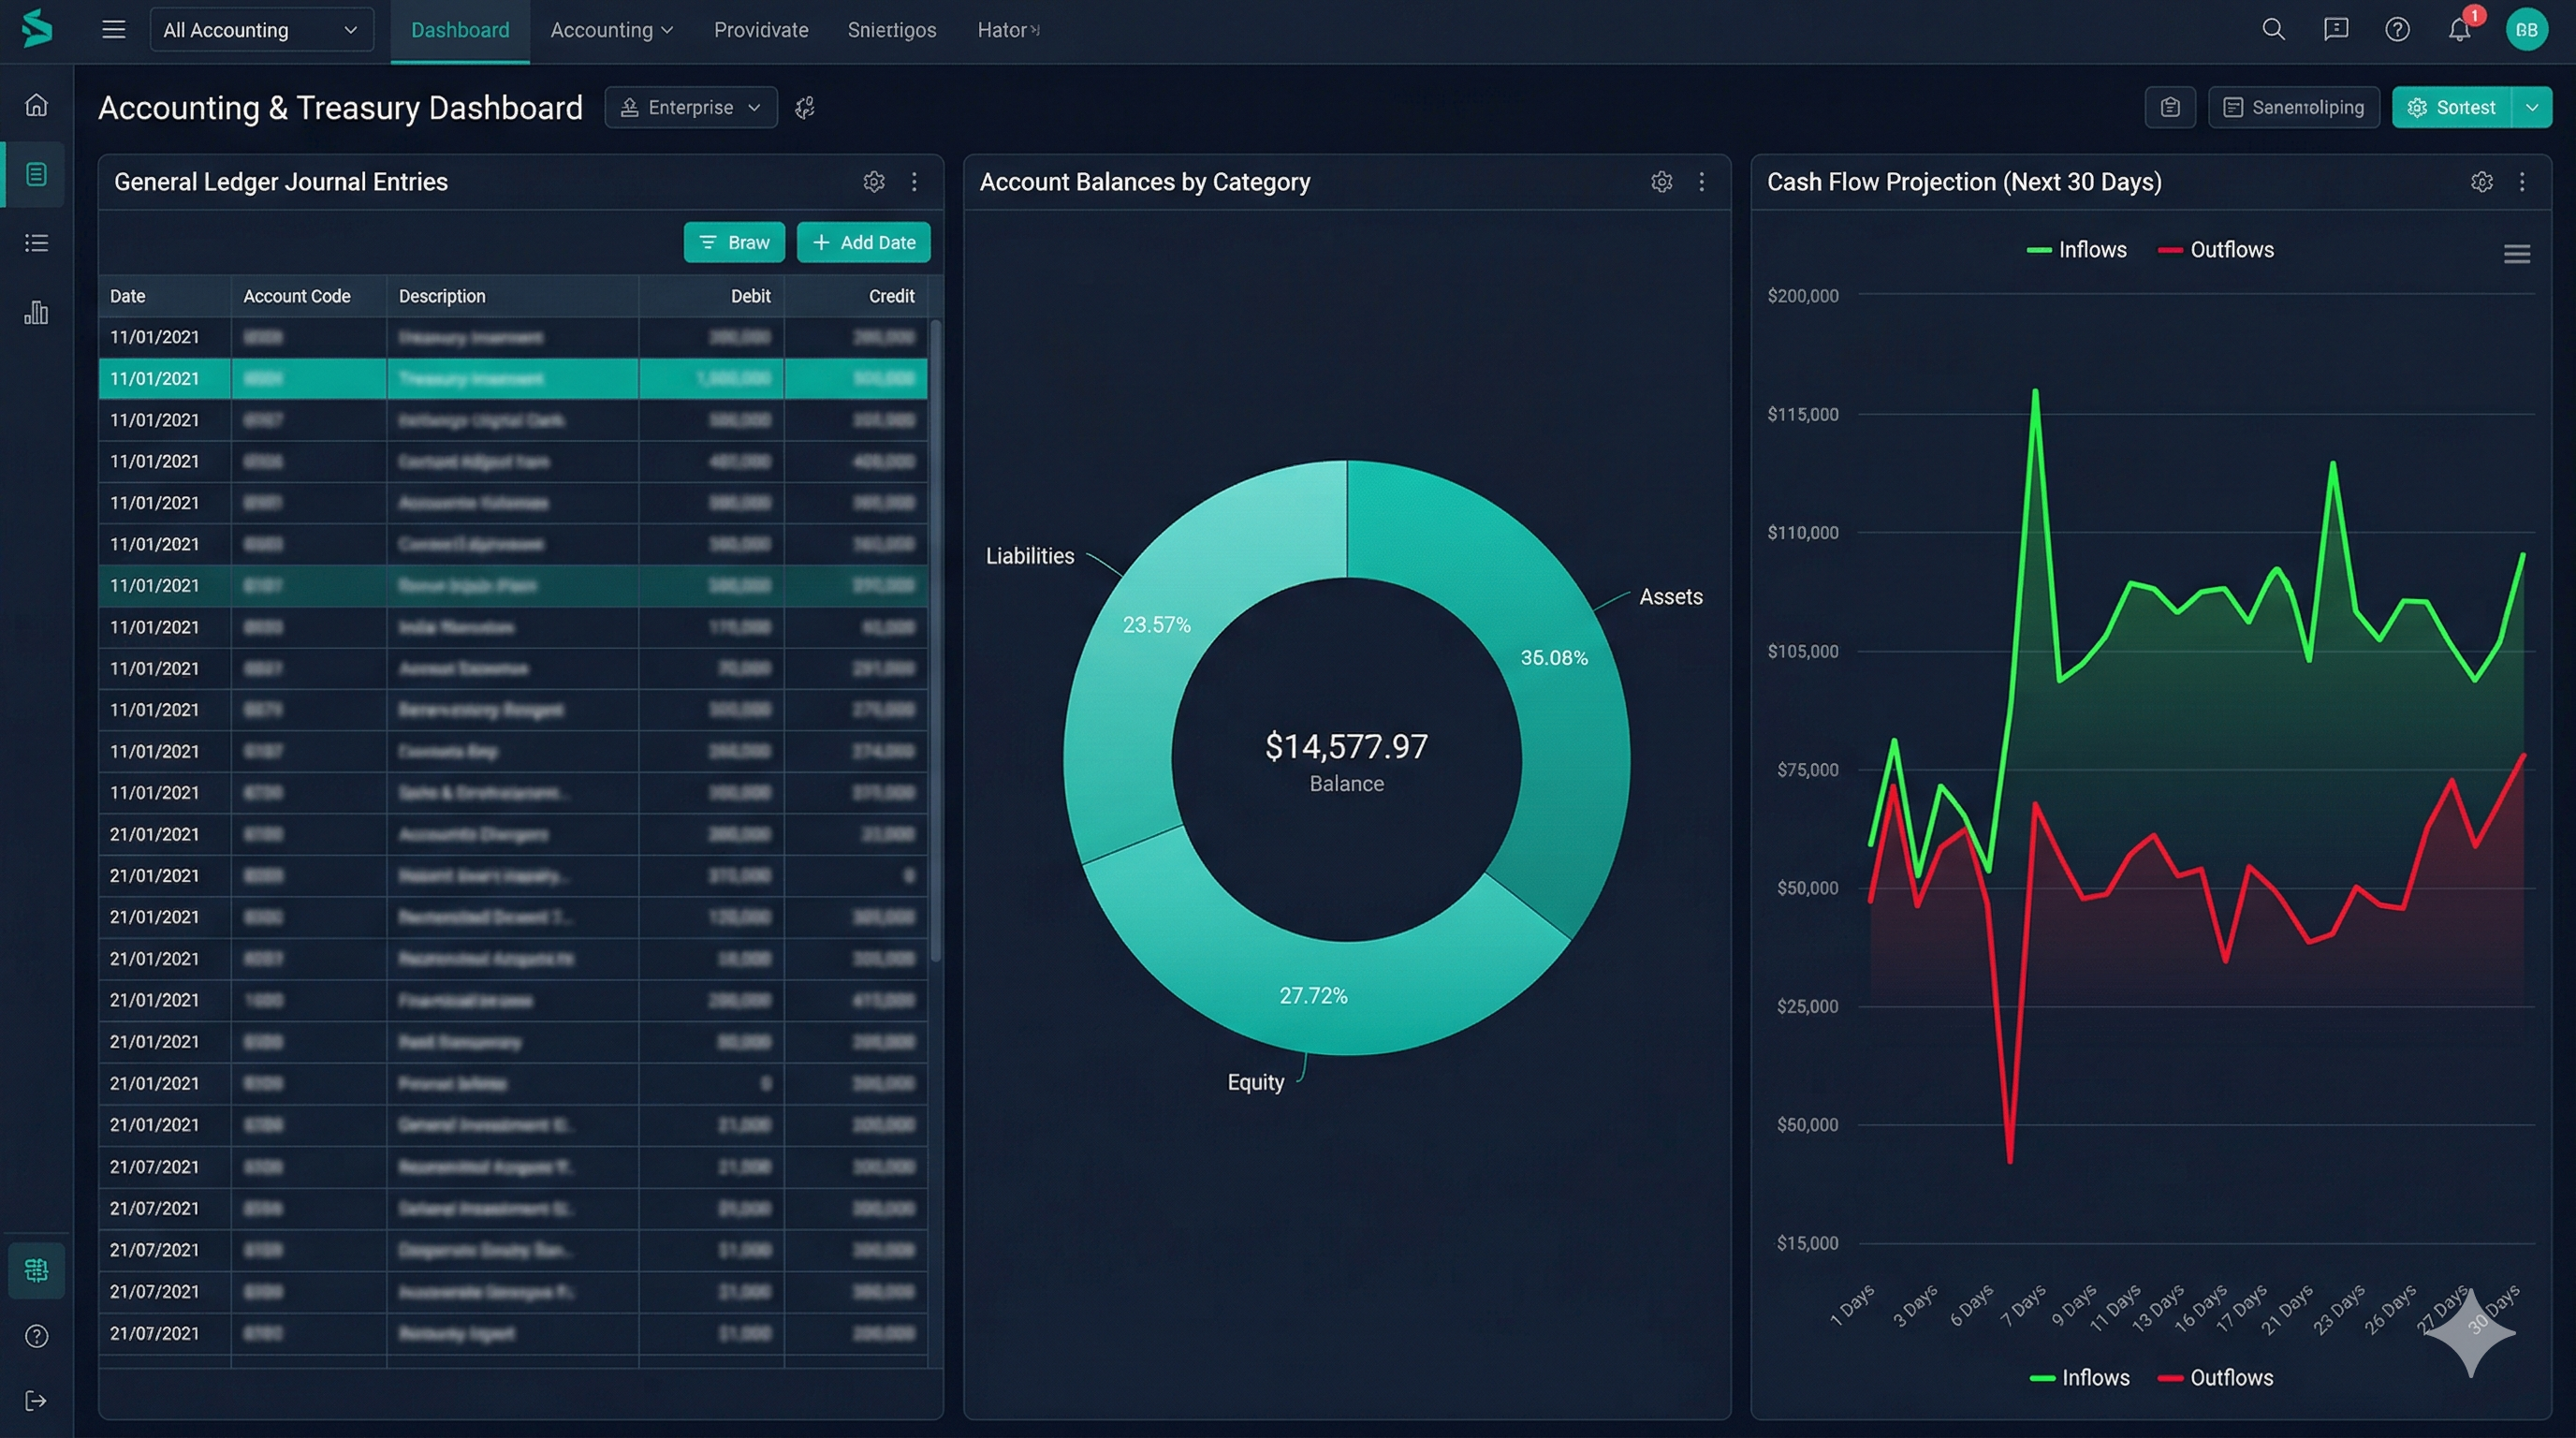2576x1438 pixels.
Task: Hide the Inflows series in the legend
Action: click(2077, 249)
